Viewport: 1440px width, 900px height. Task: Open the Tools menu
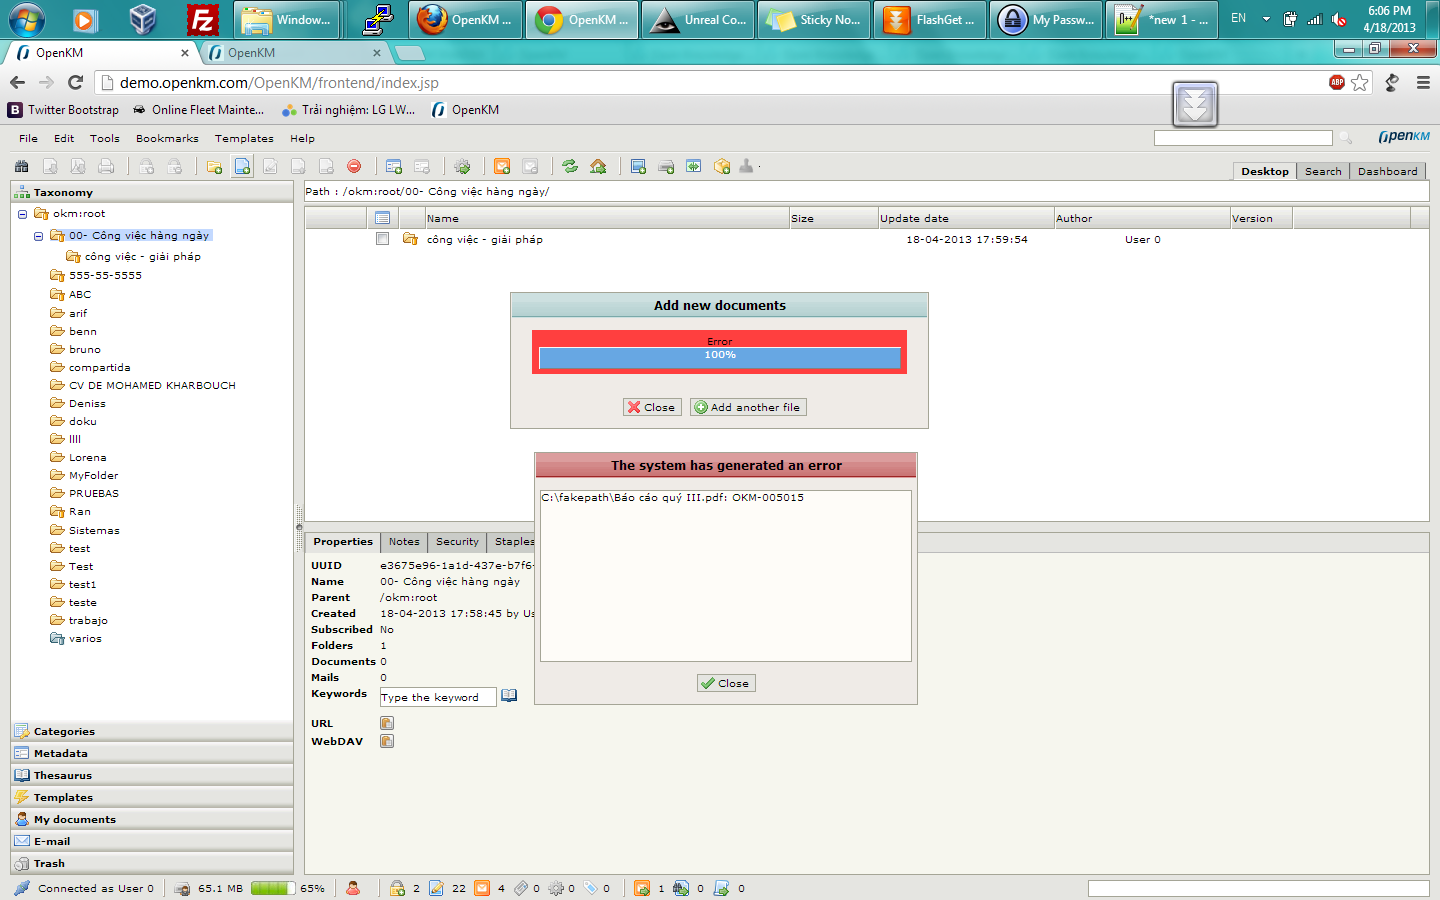tap(105, 138)
